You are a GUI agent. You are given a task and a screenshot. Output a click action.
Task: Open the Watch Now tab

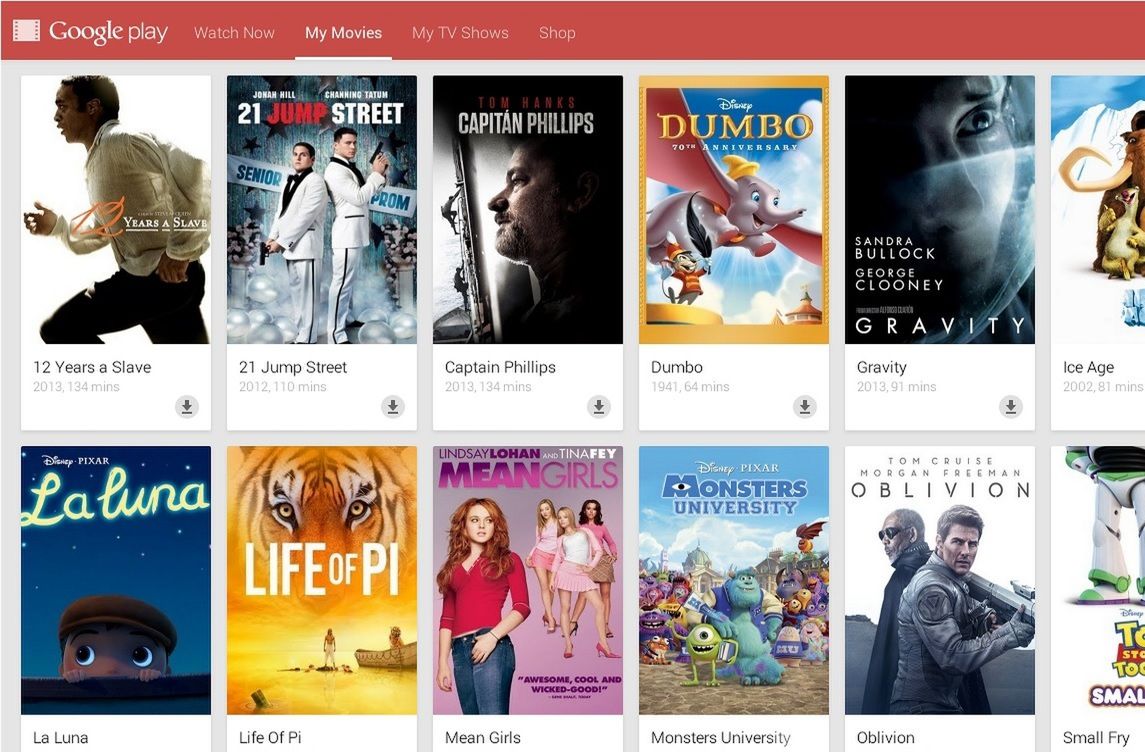[234, 33]
